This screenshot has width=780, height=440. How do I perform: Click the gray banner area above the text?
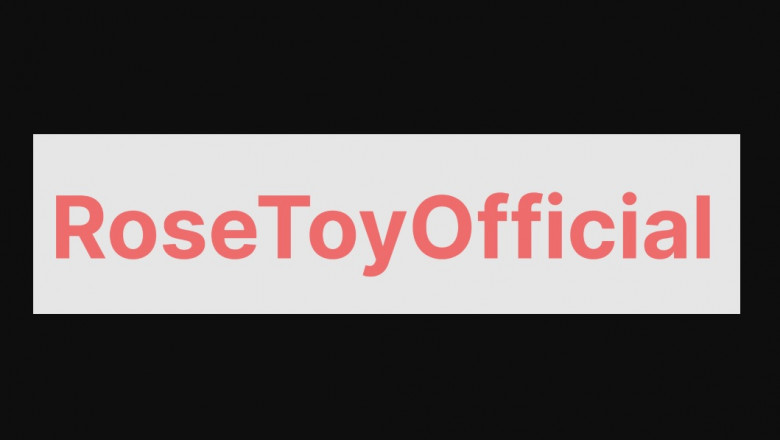pos(387,162)
